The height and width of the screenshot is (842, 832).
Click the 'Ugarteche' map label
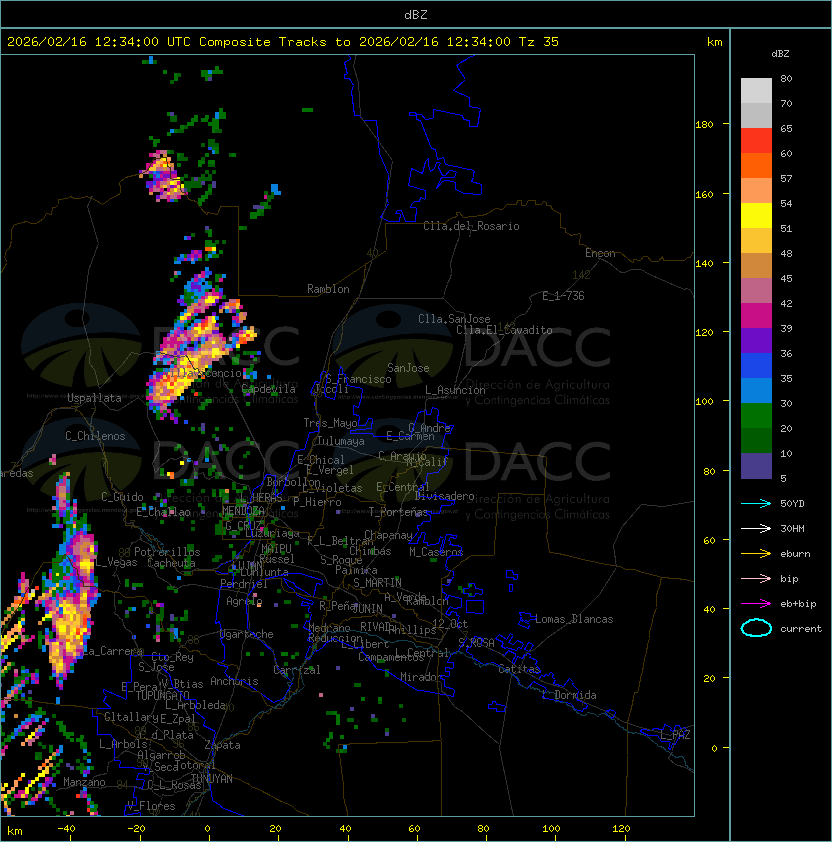247,634
